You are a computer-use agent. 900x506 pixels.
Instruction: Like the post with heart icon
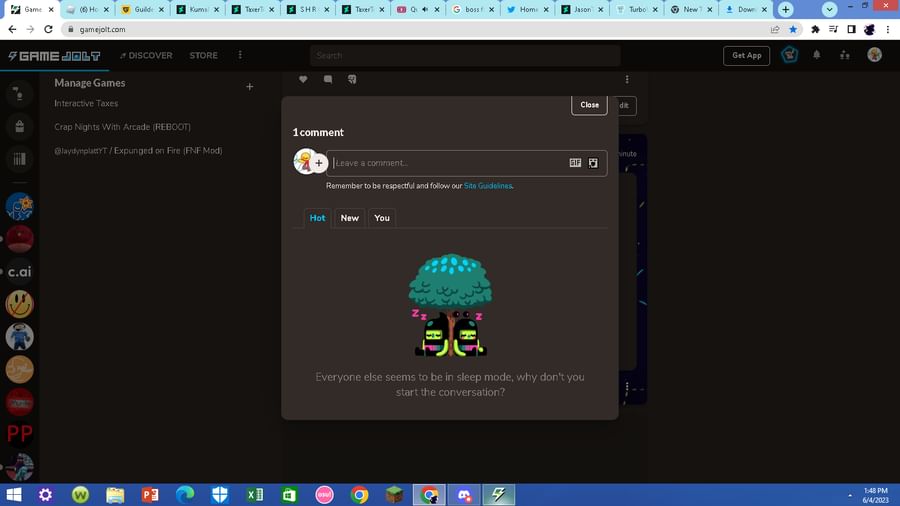click(303, 79)
